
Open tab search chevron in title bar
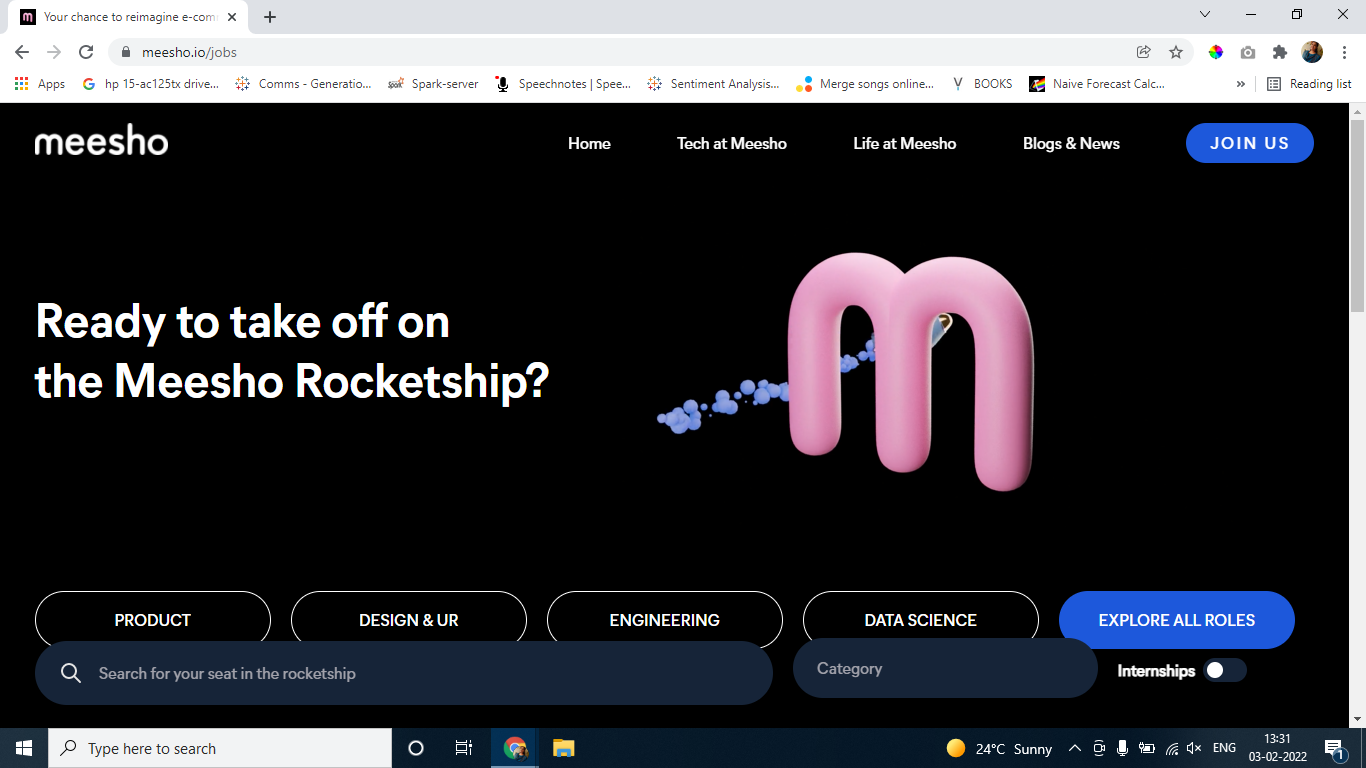[1205, 14]
